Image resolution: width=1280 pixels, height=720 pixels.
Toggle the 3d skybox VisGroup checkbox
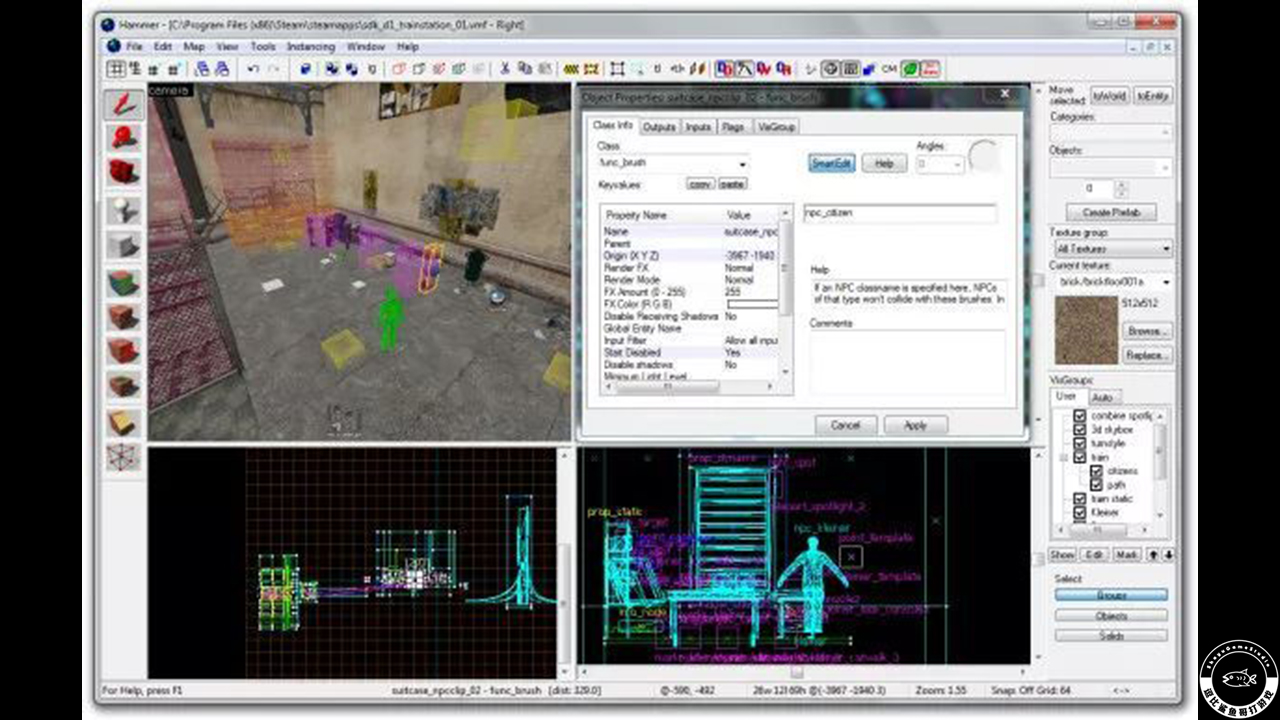click(1080, 429)
